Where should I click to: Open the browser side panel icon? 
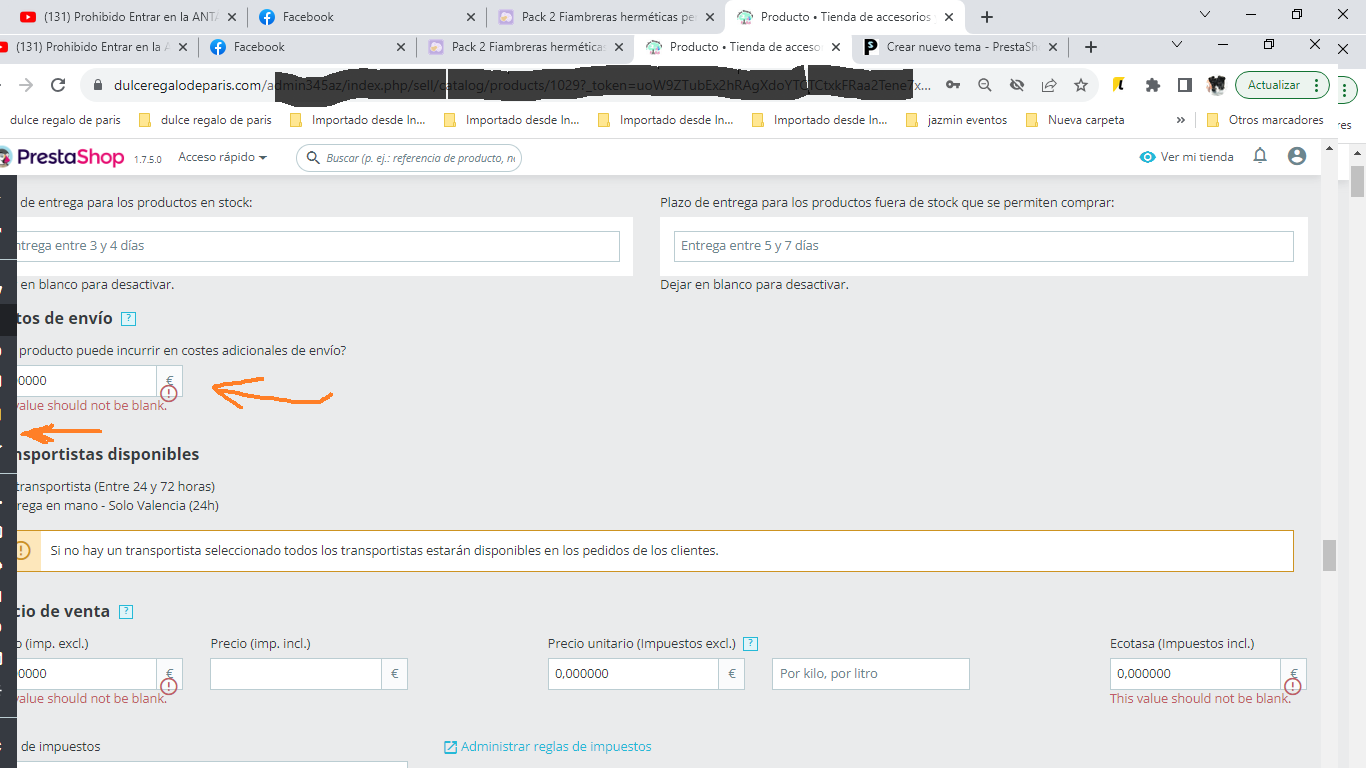(x=1185, y=85)
